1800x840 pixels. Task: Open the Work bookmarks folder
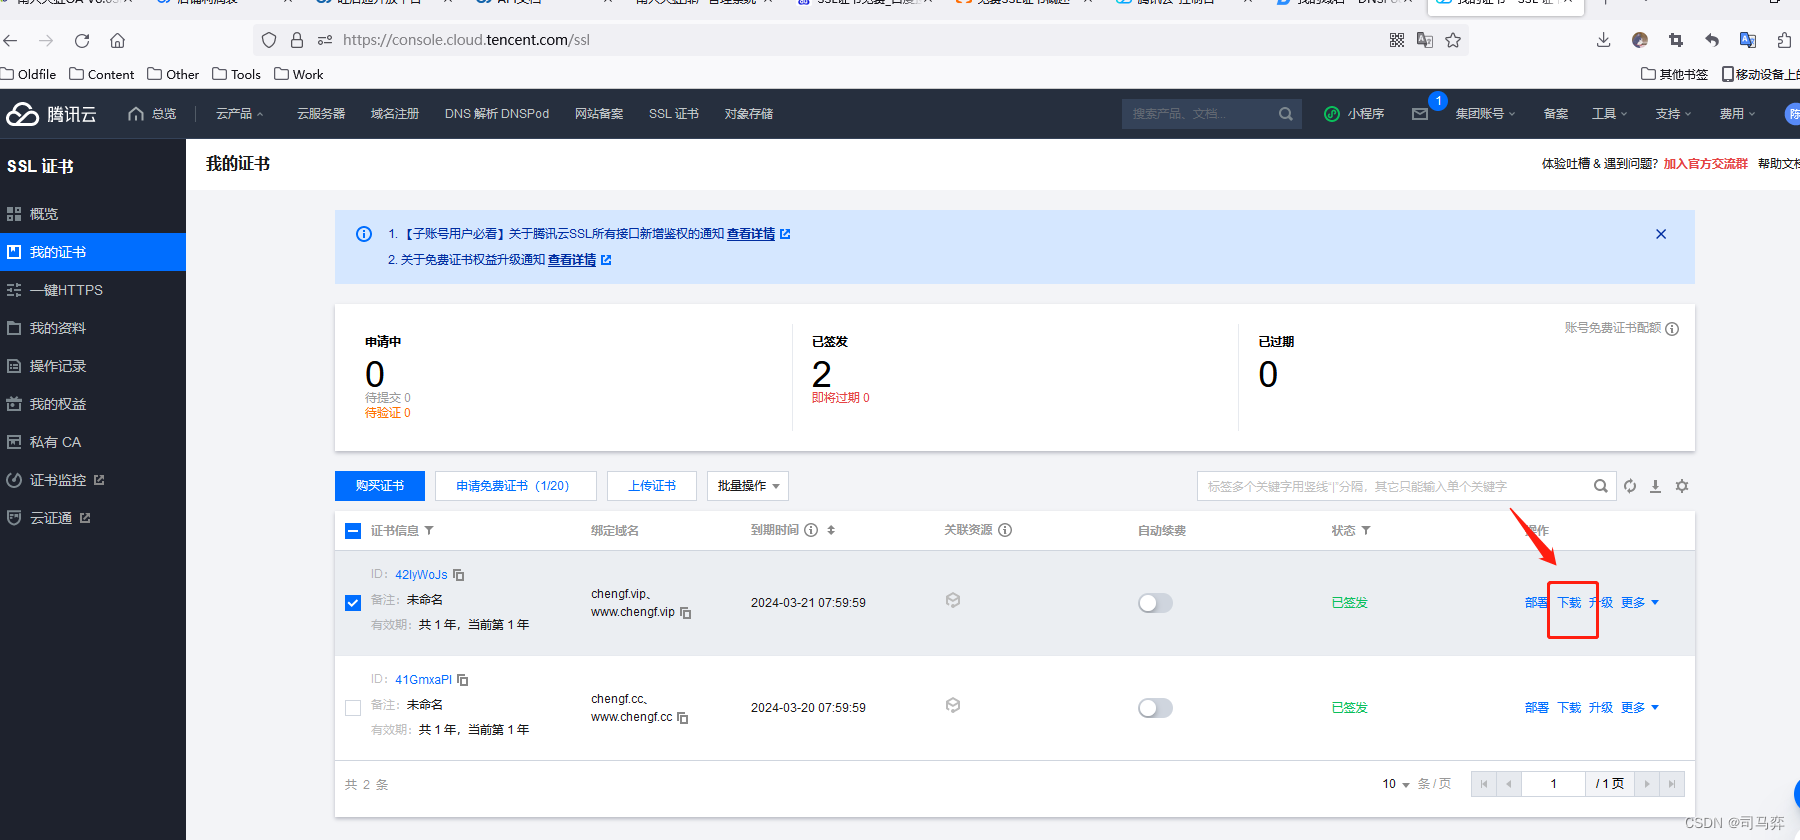(299, 74)
